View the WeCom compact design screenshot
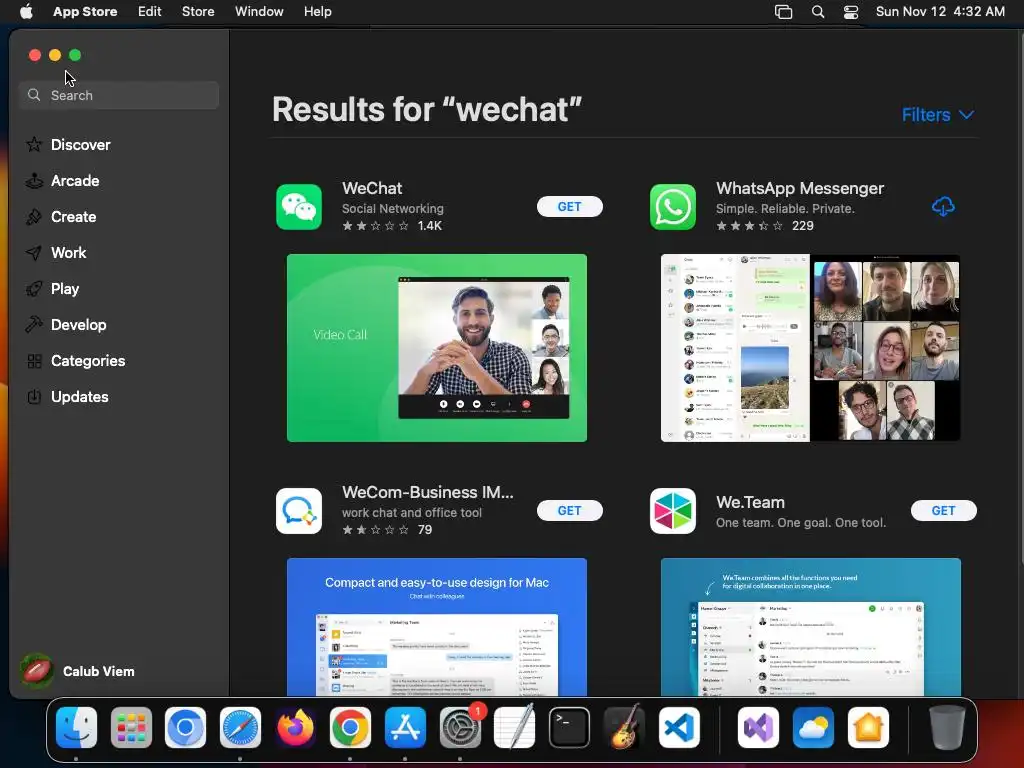The image size is (1024, 768). pos(437,627)
